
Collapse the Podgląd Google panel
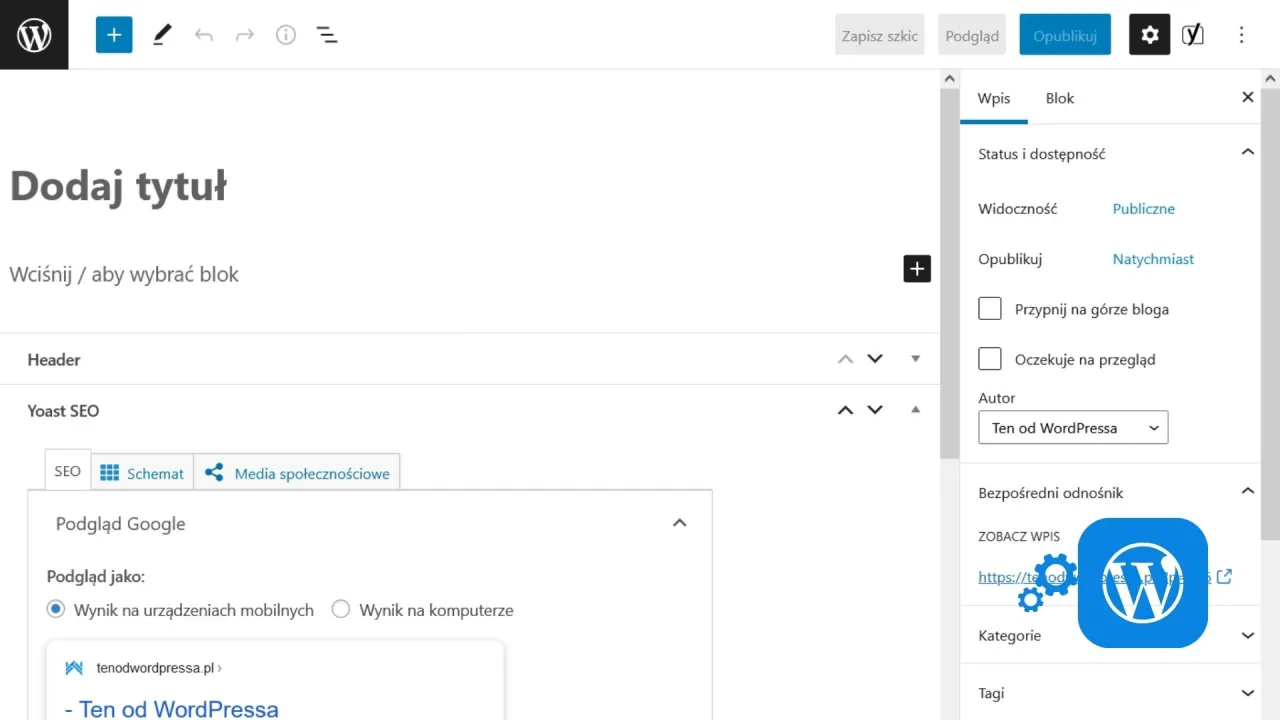[x=679, y=523]
